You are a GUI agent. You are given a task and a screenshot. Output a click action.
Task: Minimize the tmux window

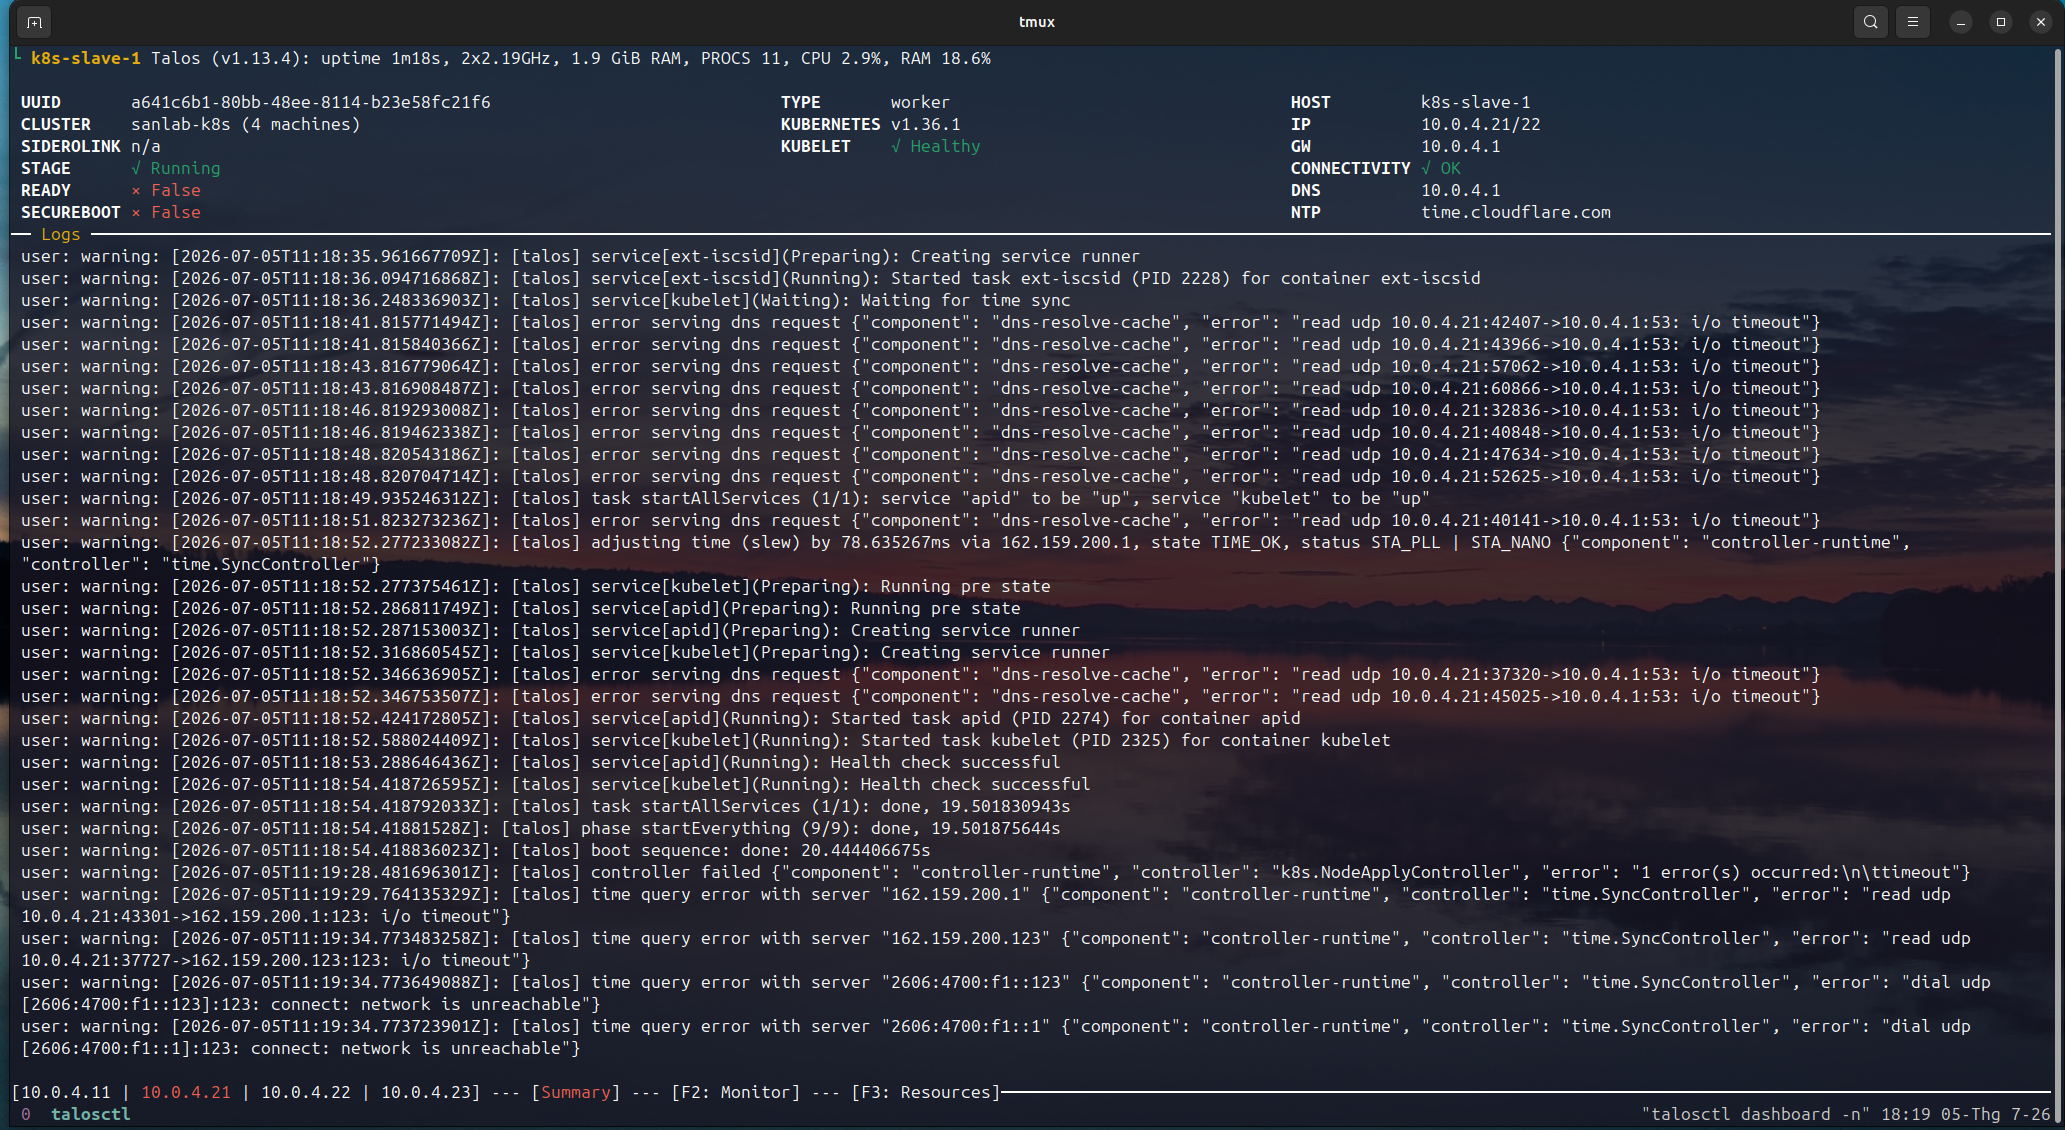point(1960,22)
